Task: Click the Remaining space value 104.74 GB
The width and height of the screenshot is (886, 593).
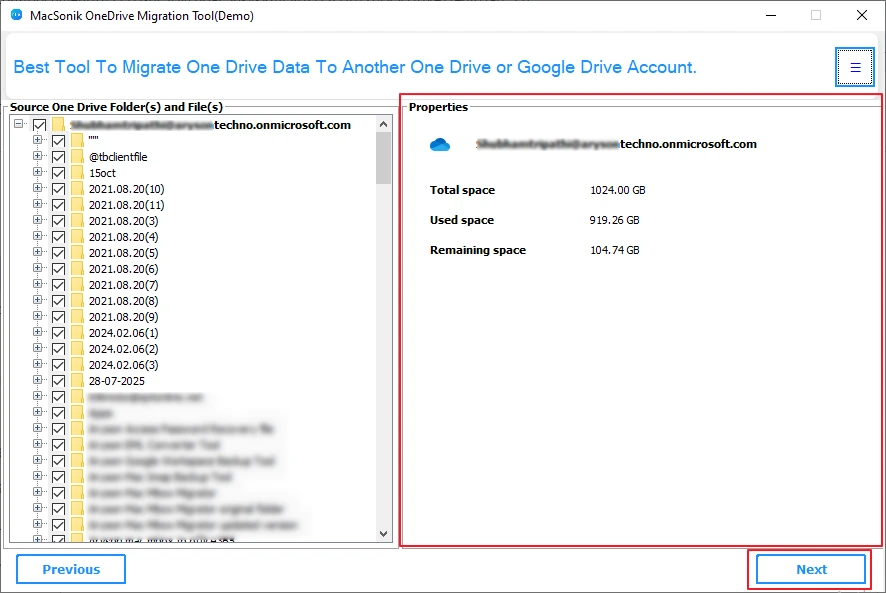Action: coord(615,250)
